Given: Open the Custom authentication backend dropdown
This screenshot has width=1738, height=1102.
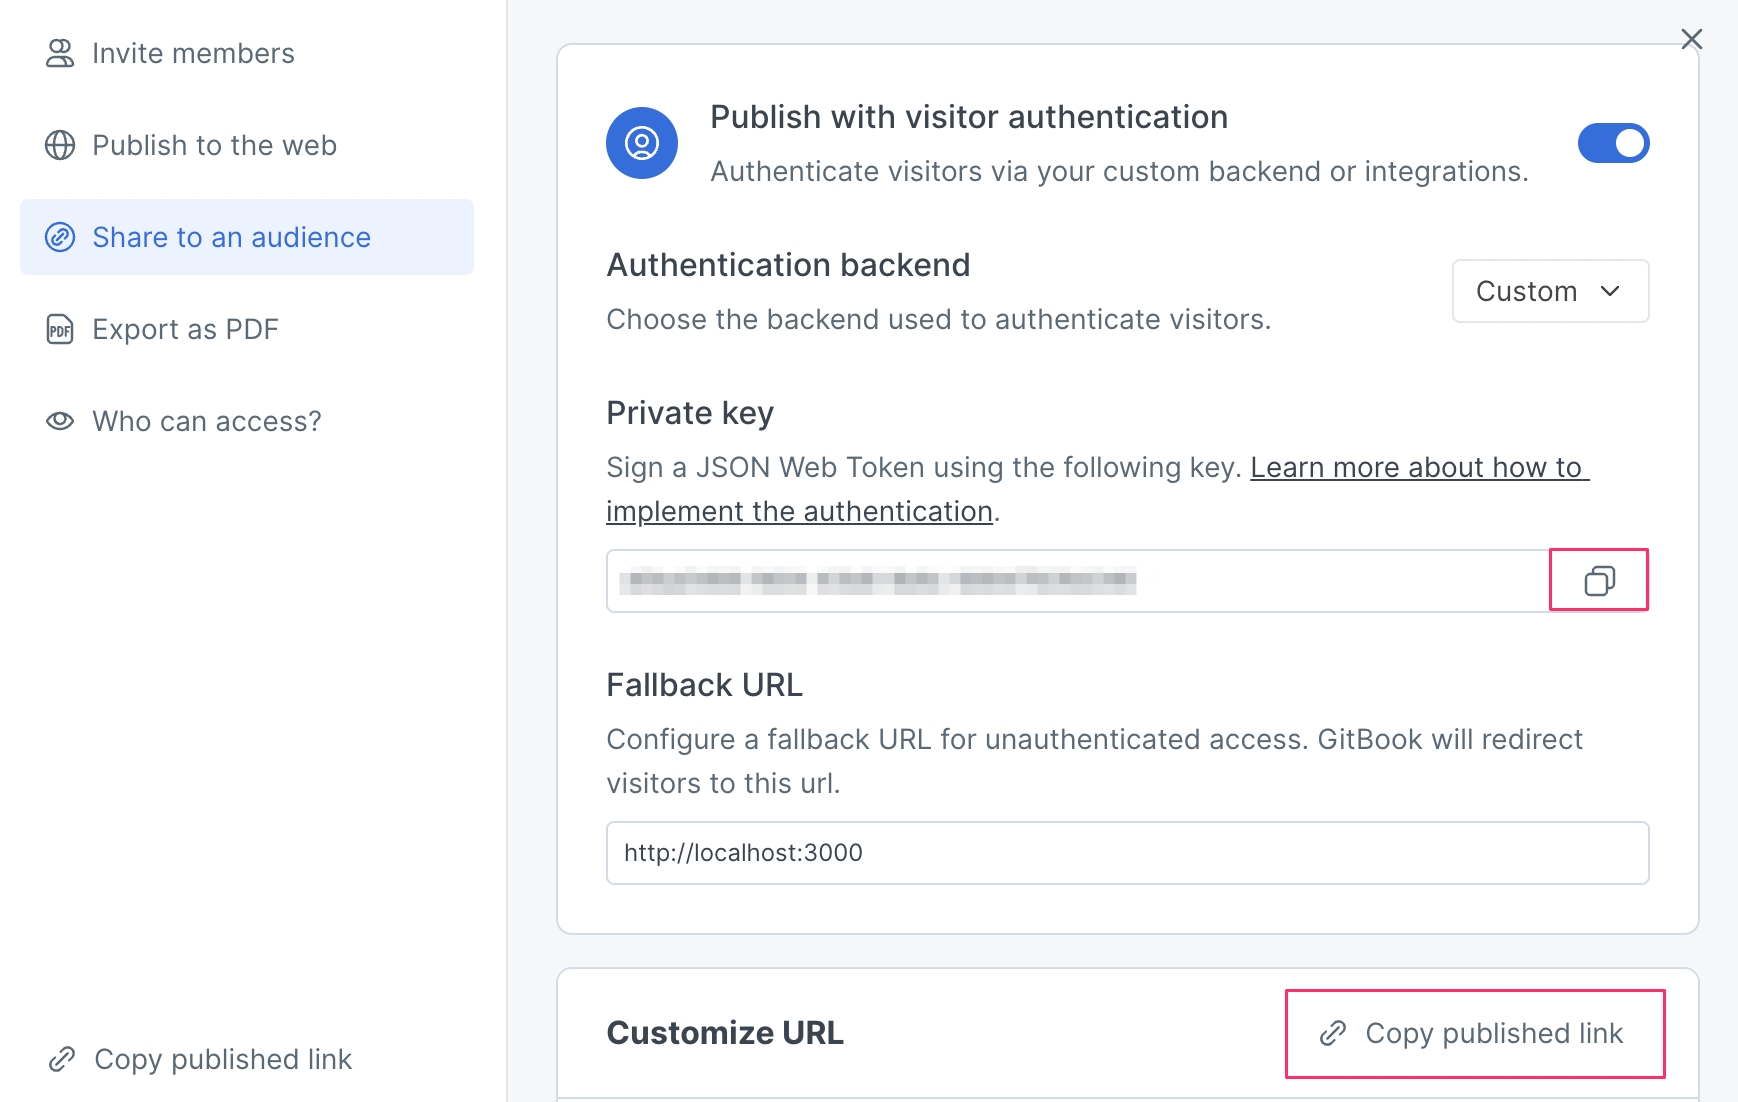Looking at the screenshot, I should point(1549,291).
